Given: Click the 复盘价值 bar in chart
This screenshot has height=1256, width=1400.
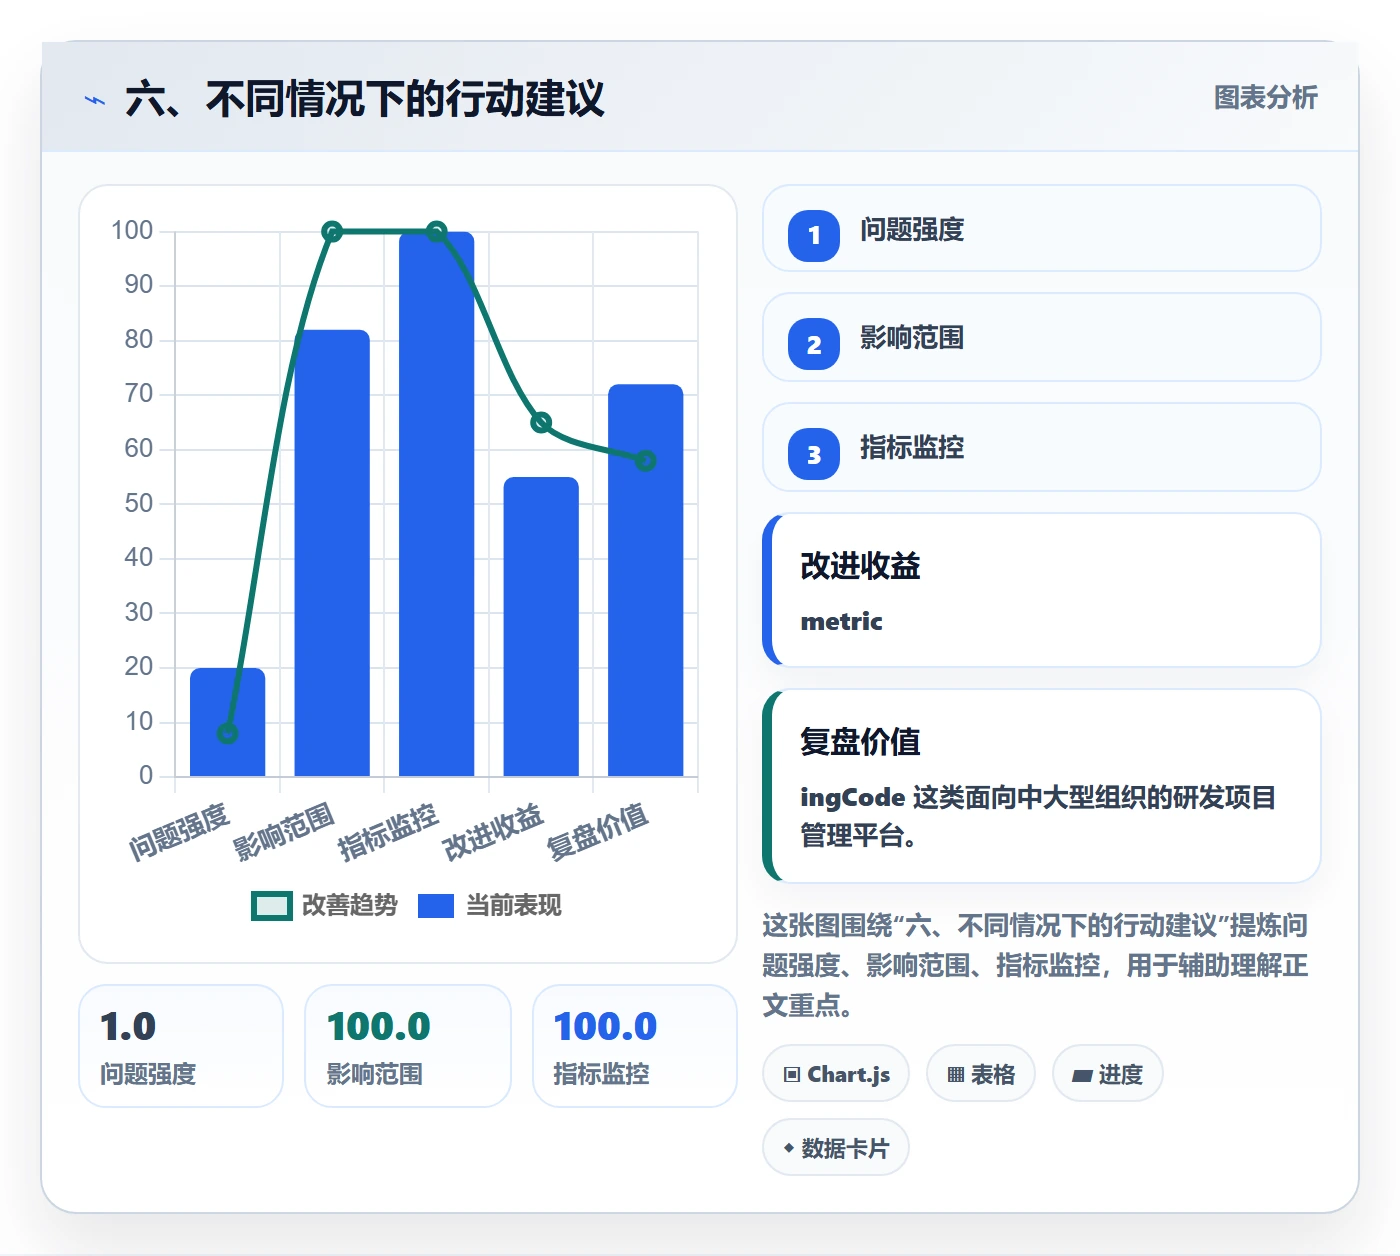Looking at the screenshot, I should [646, 580].
